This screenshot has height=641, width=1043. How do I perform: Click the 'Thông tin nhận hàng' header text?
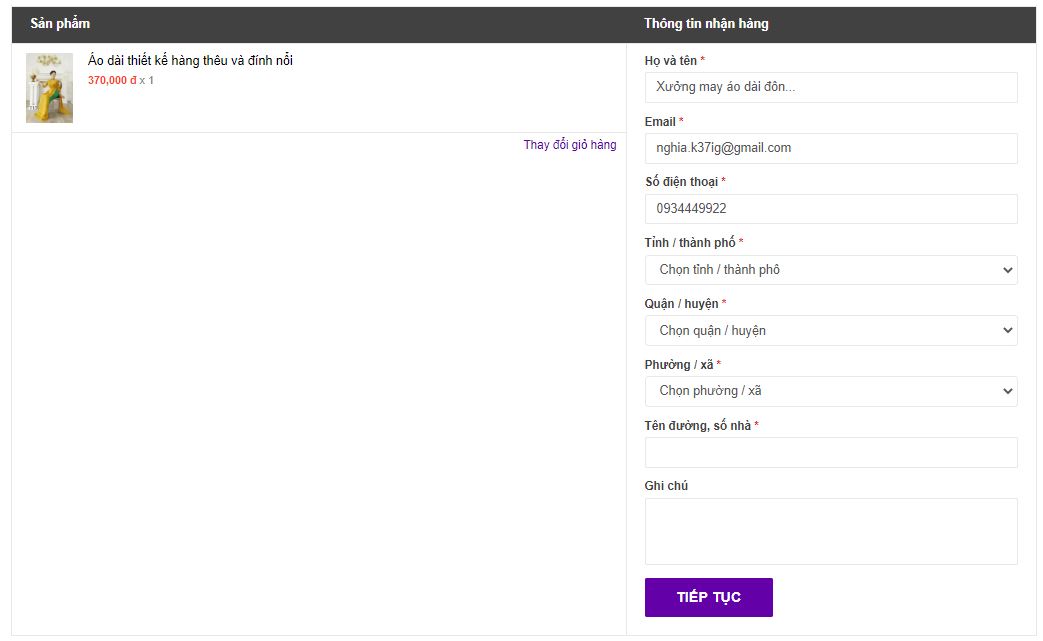point(706,24)
